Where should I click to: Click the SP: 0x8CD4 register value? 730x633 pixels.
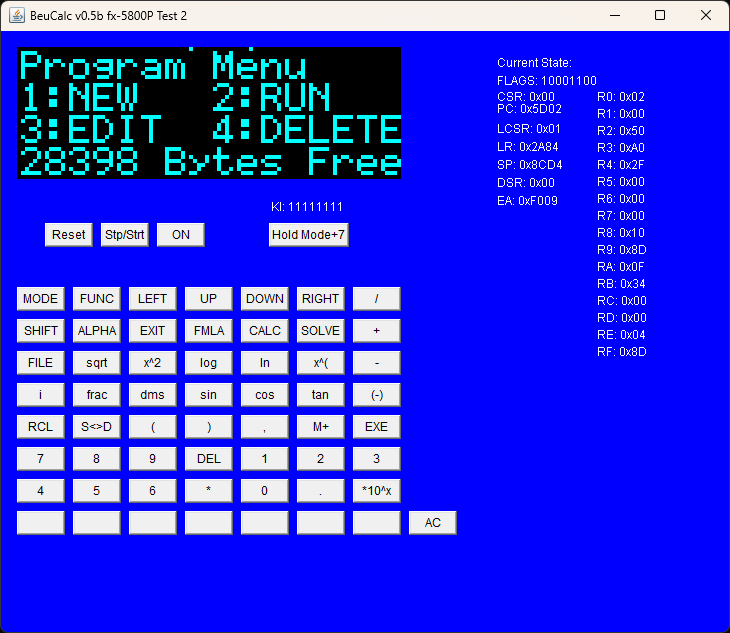click(x=530, y=165)
